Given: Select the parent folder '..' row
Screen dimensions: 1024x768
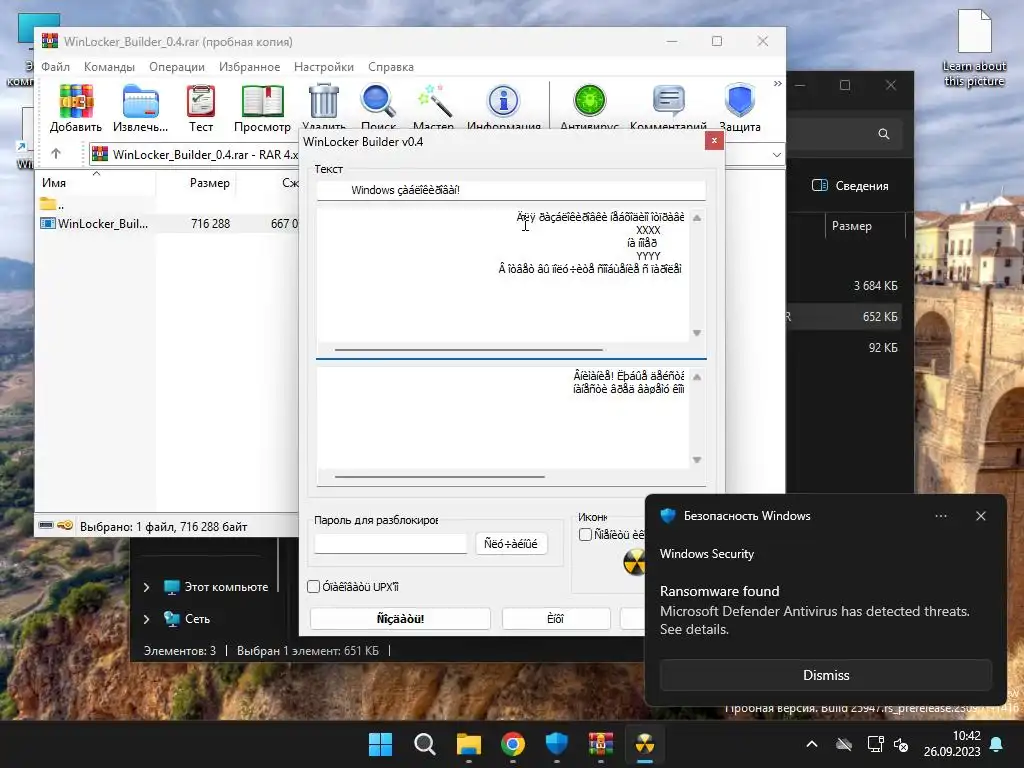Looking at the screenshot, I should [x=52, y=204].
